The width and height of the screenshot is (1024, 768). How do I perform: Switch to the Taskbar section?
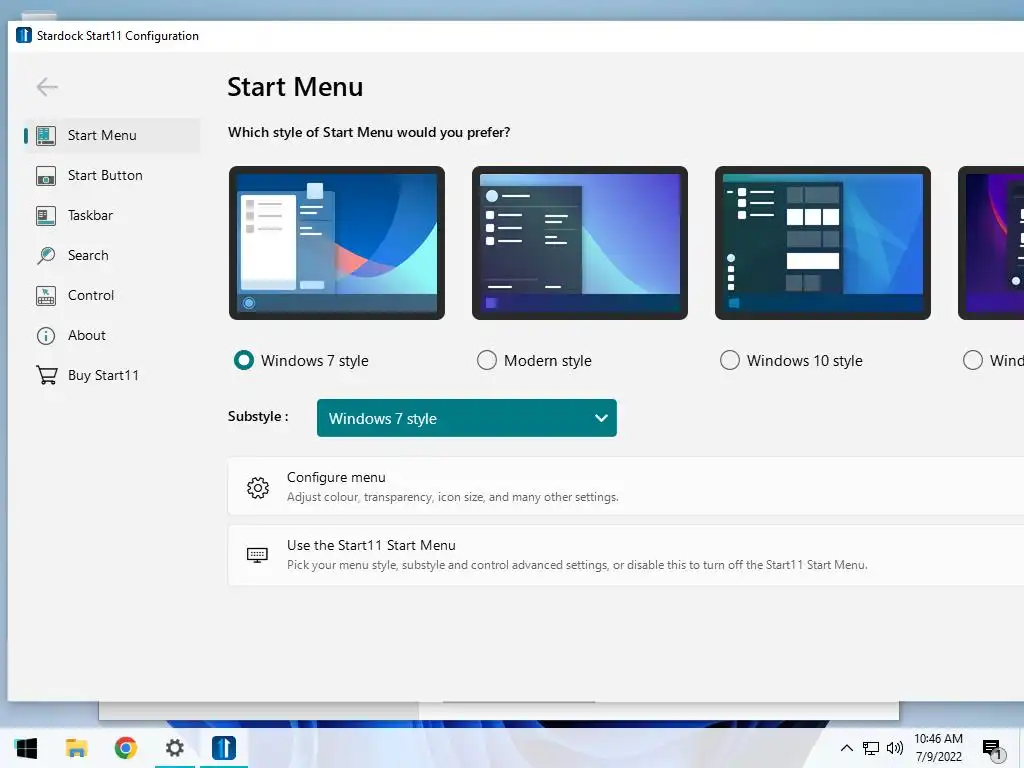click(x=112, y=216)
